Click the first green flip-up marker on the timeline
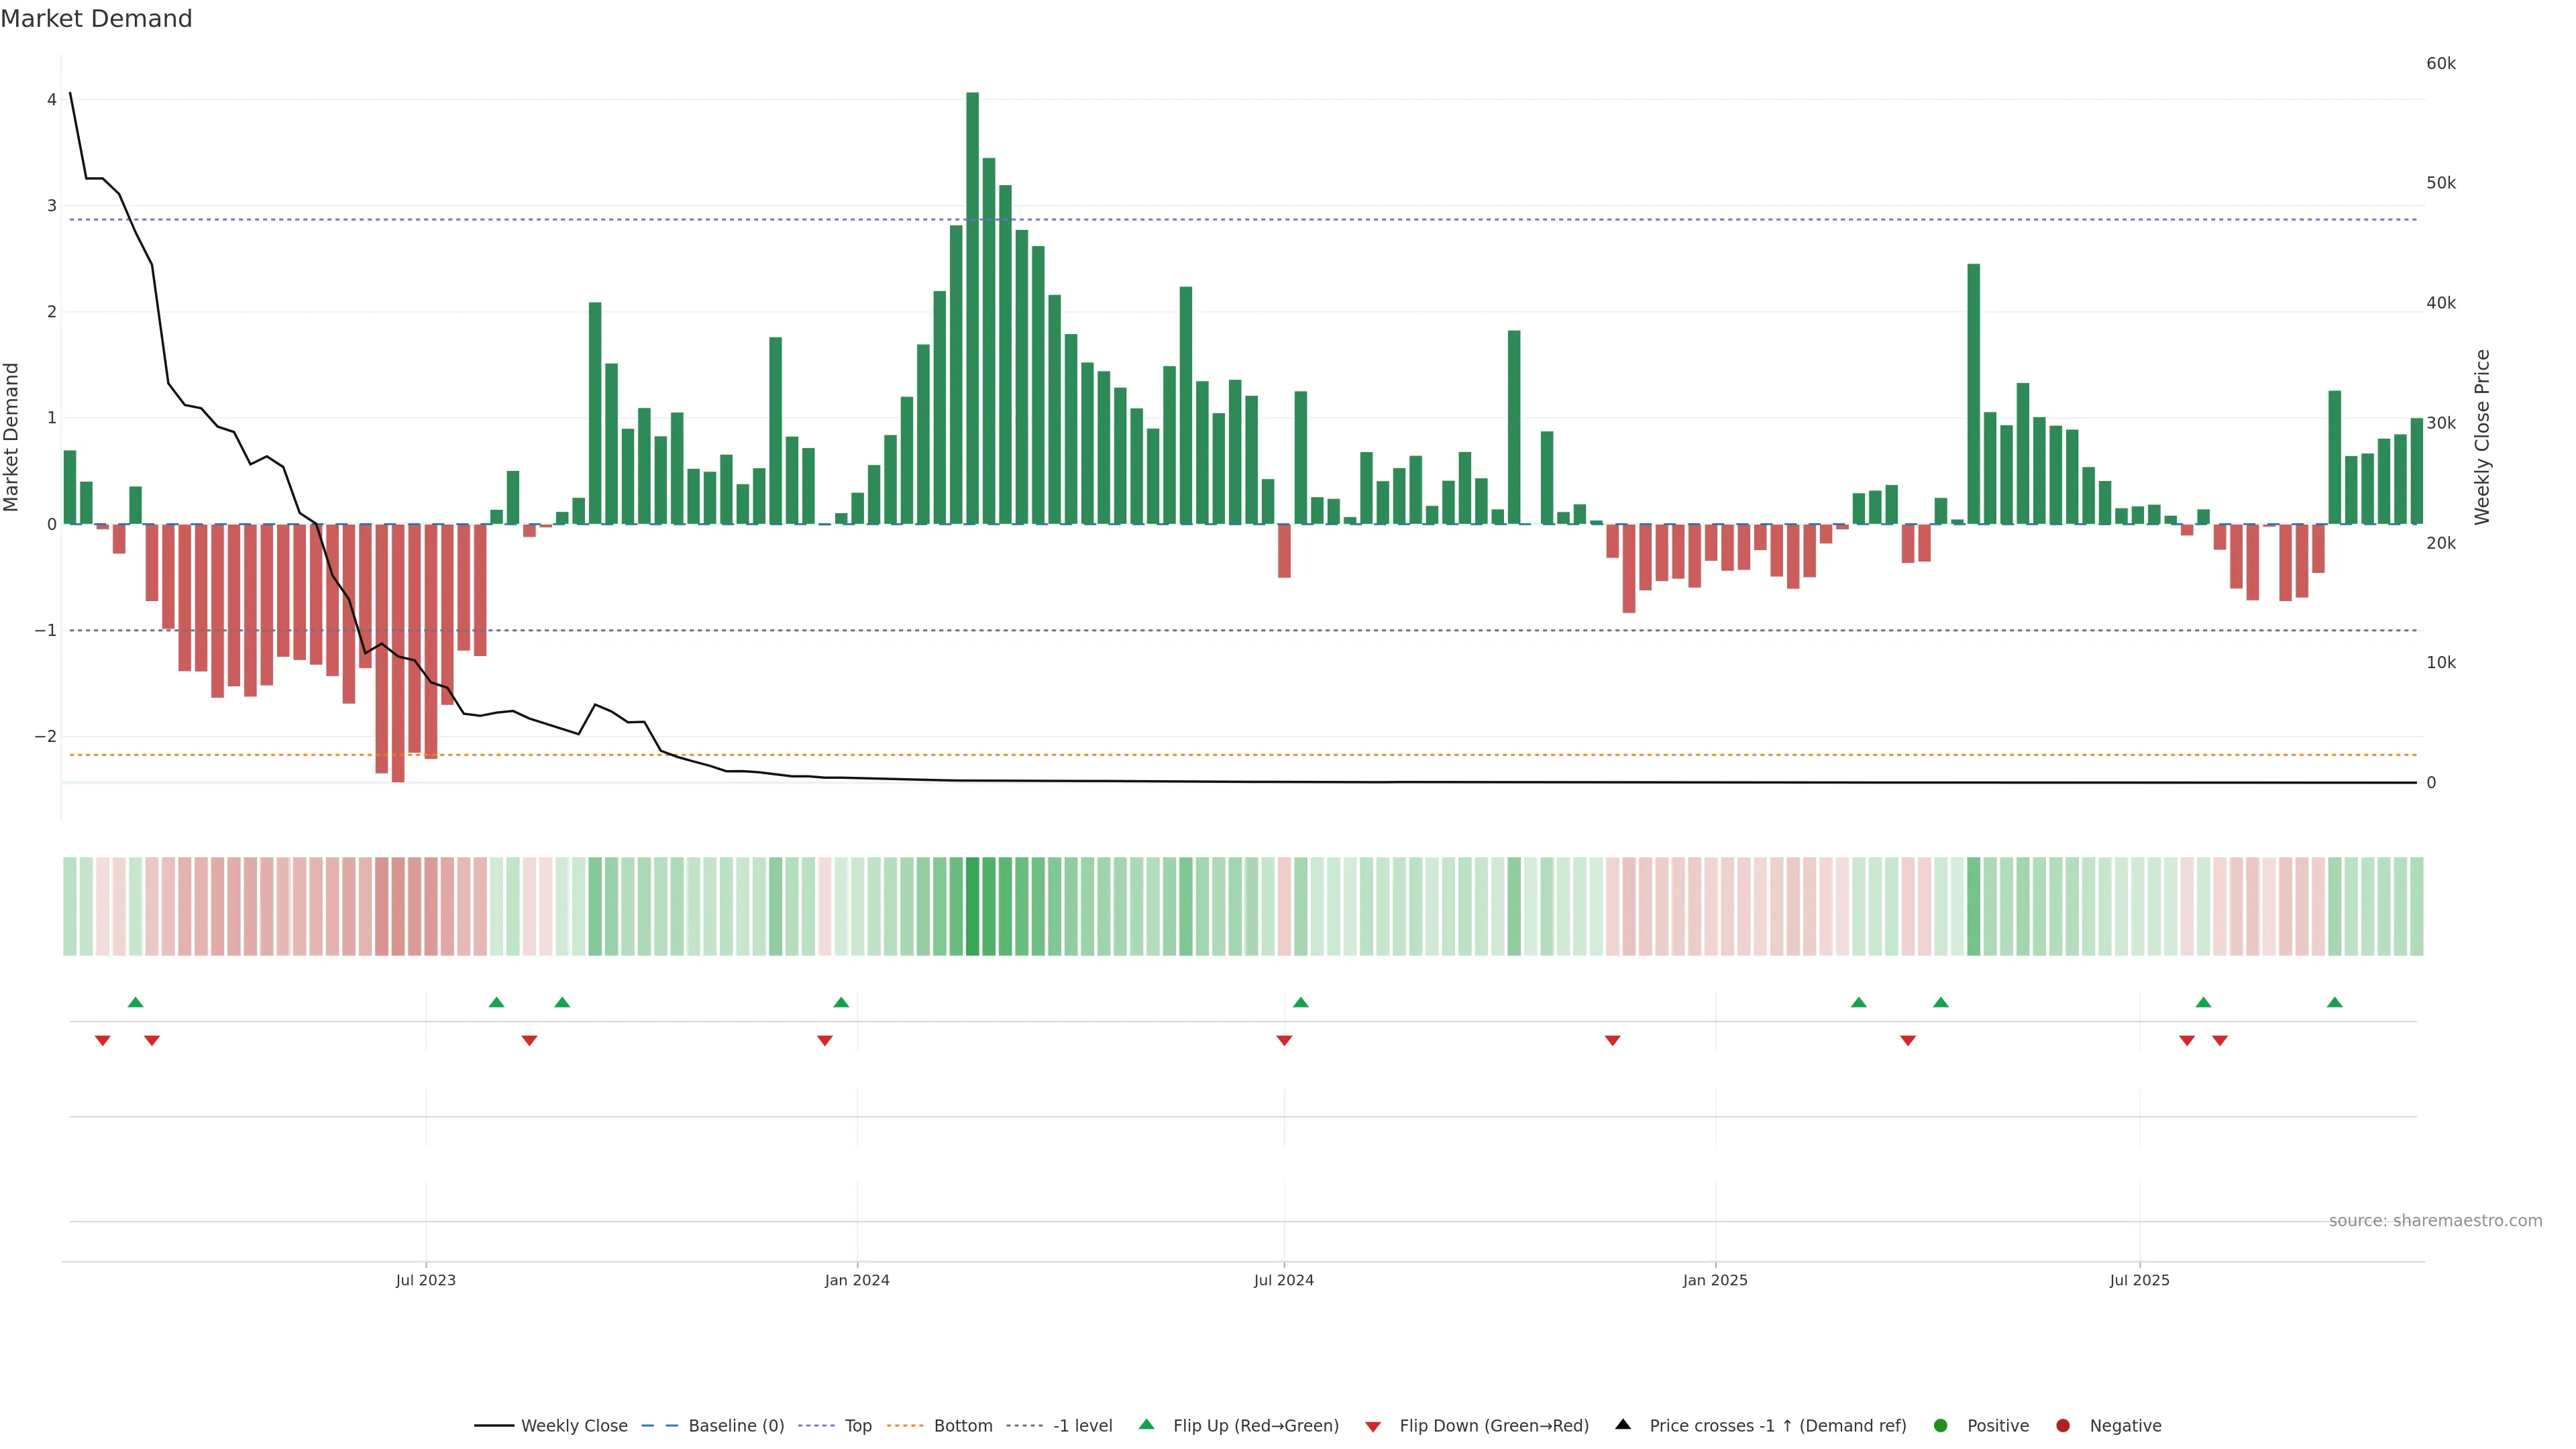 click(x=136, y=1002)
